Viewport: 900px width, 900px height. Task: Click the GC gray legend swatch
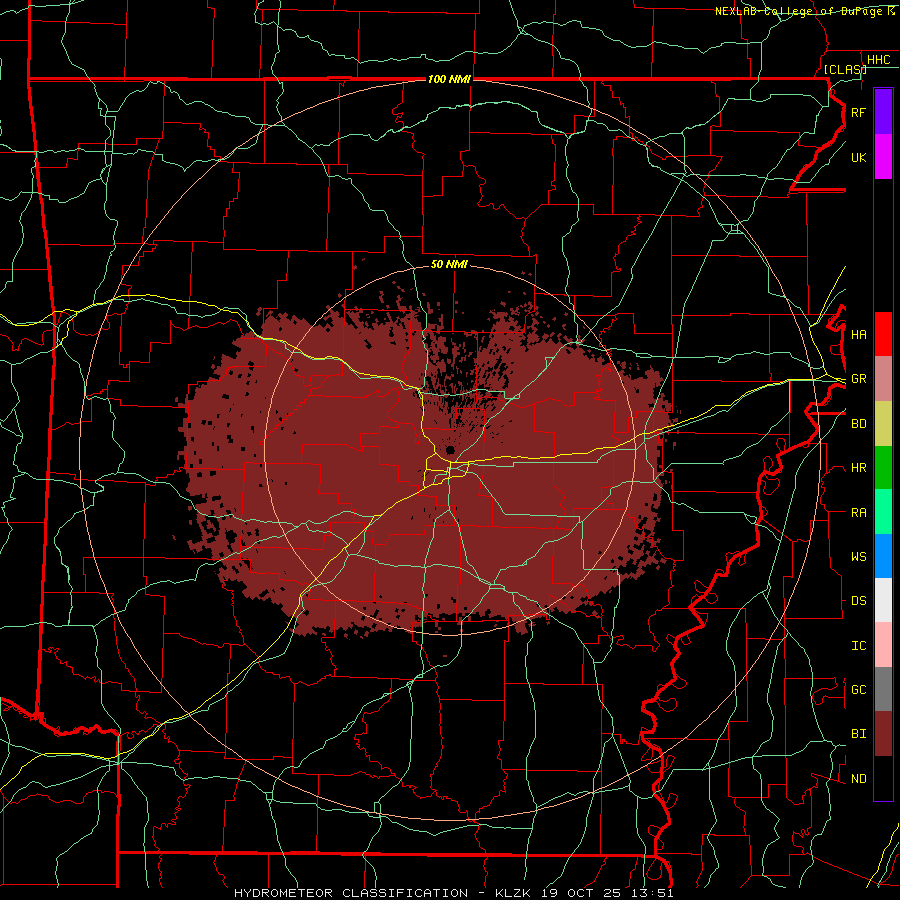tap(883, 689)
